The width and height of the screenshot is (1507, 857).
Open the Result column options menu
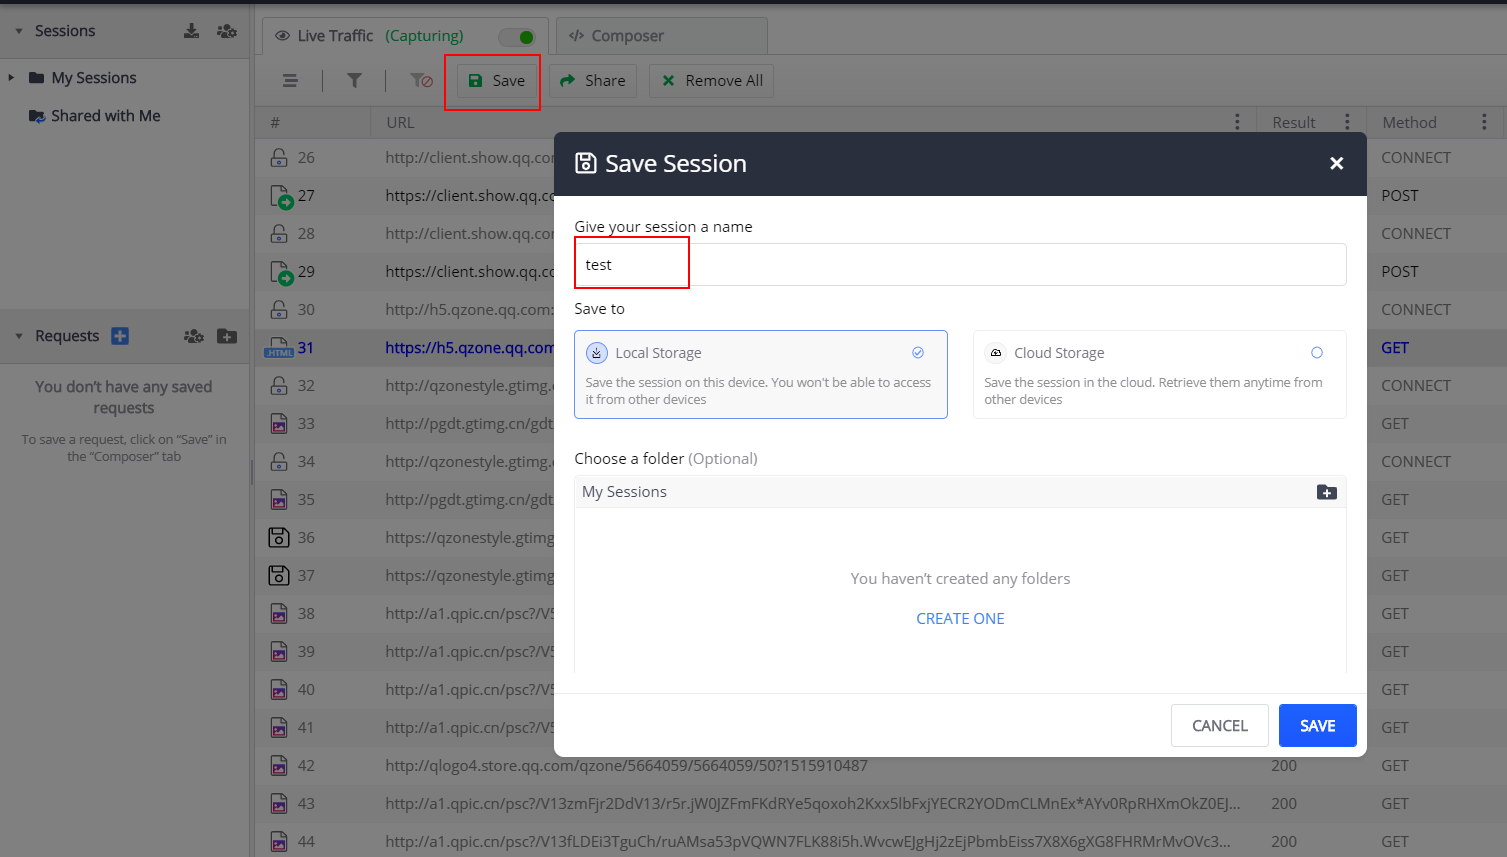[x=1347, y=122]
